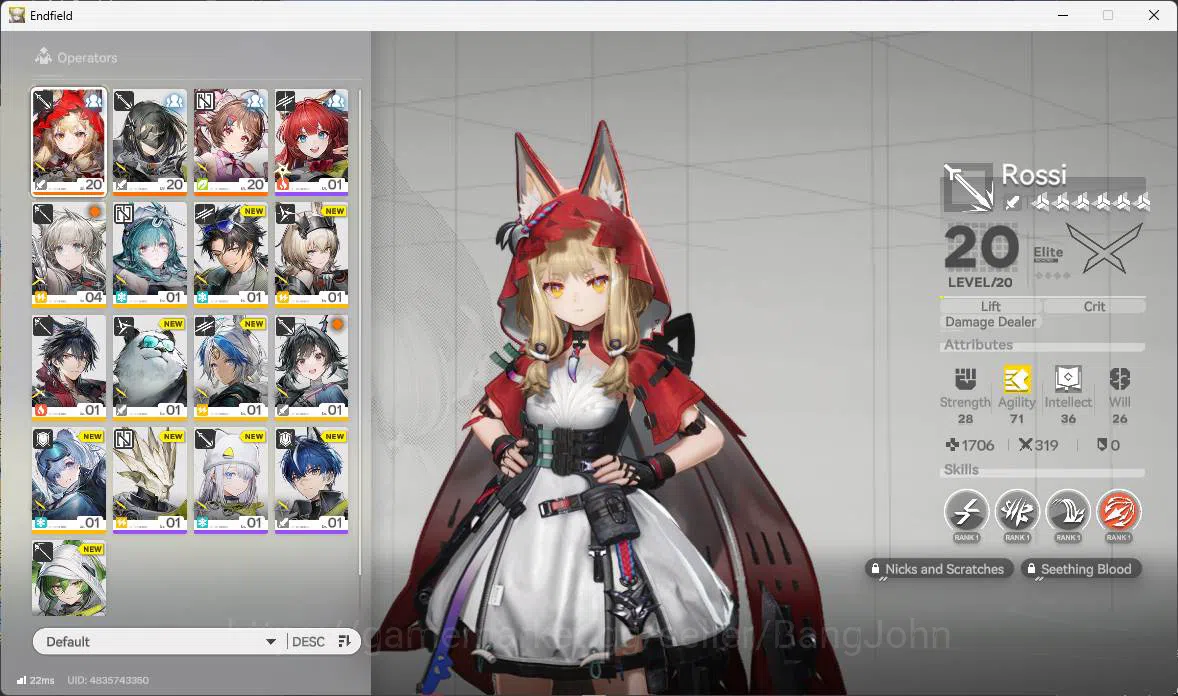Click the 22ms network latency indicator
1178x696 pixels.
click(x=35, y=680)
